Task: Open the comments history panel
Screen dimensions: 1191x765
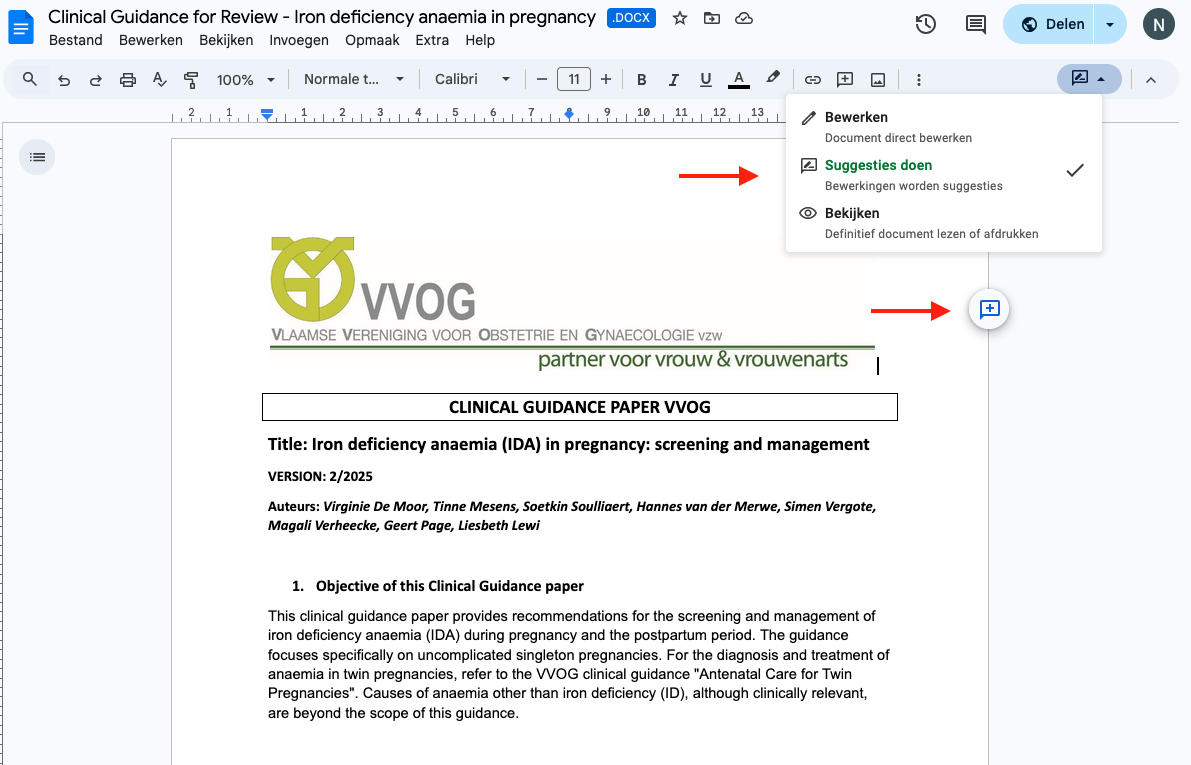Action: (975, 24)
